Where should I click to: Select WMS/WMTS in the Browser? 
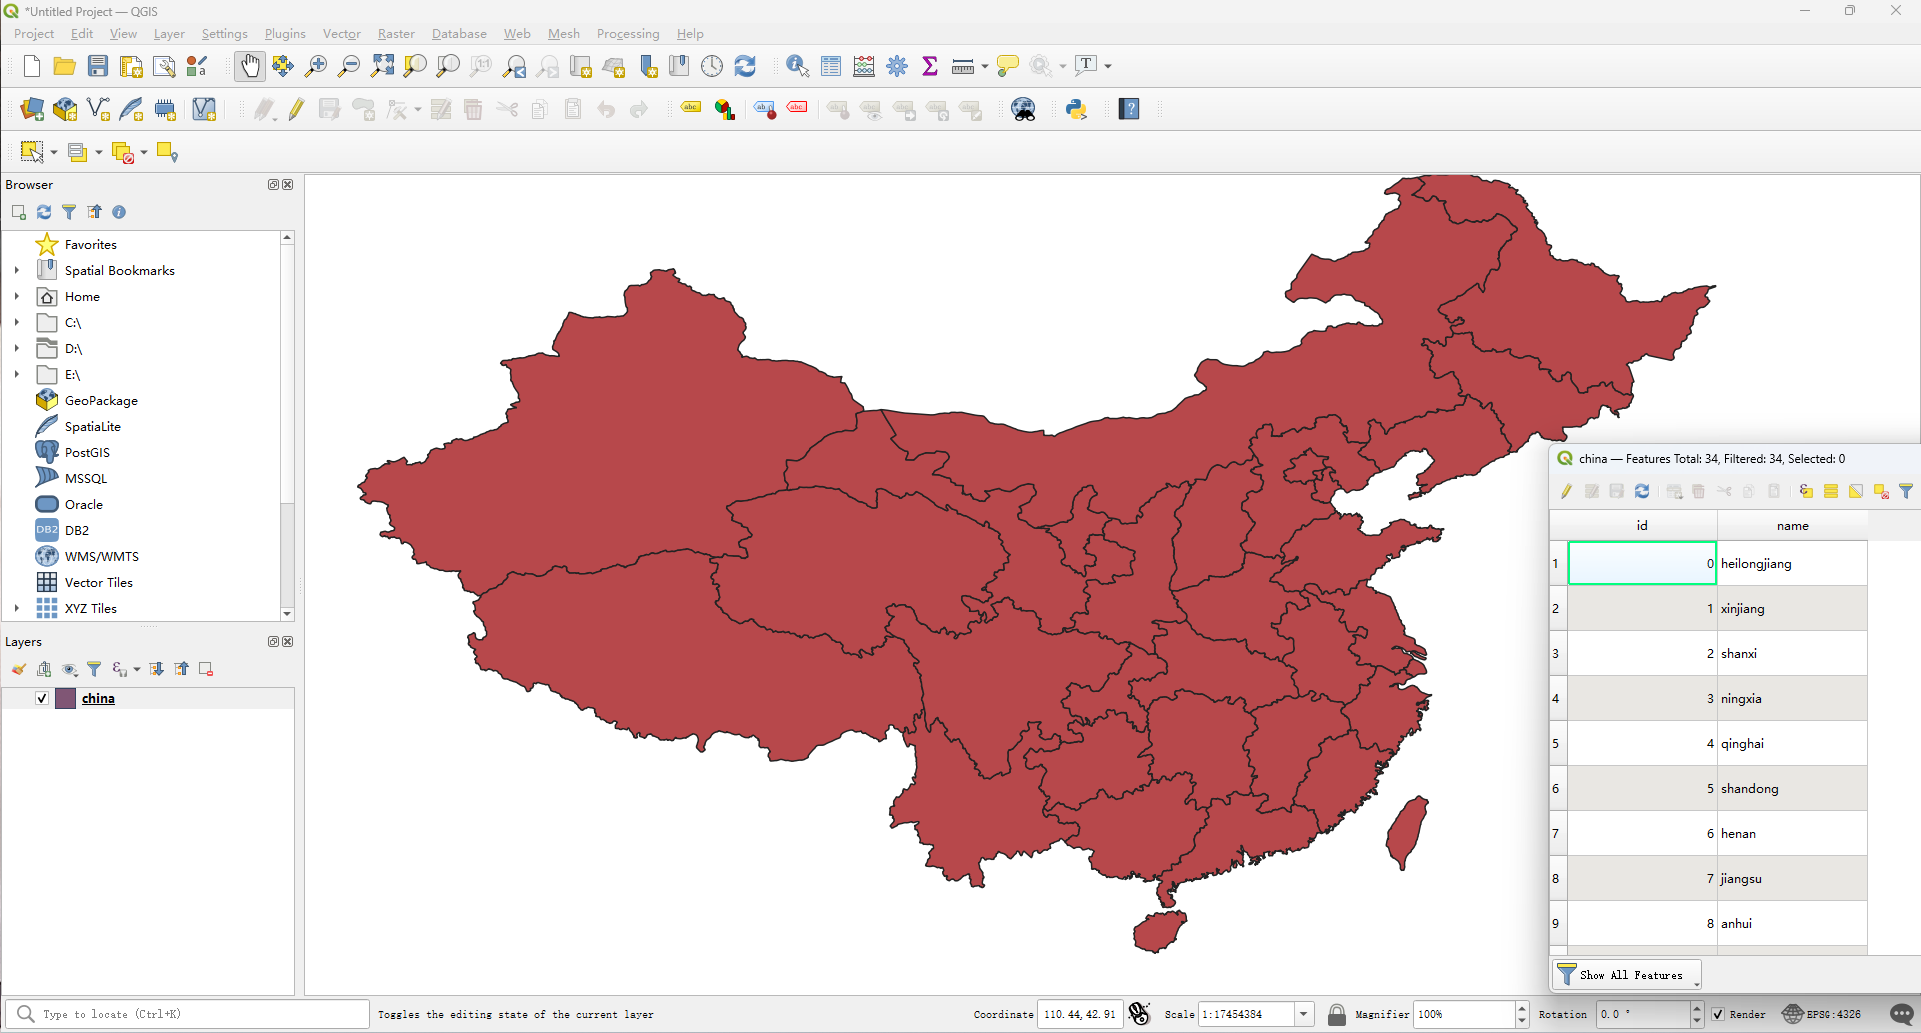click(101, 556)
